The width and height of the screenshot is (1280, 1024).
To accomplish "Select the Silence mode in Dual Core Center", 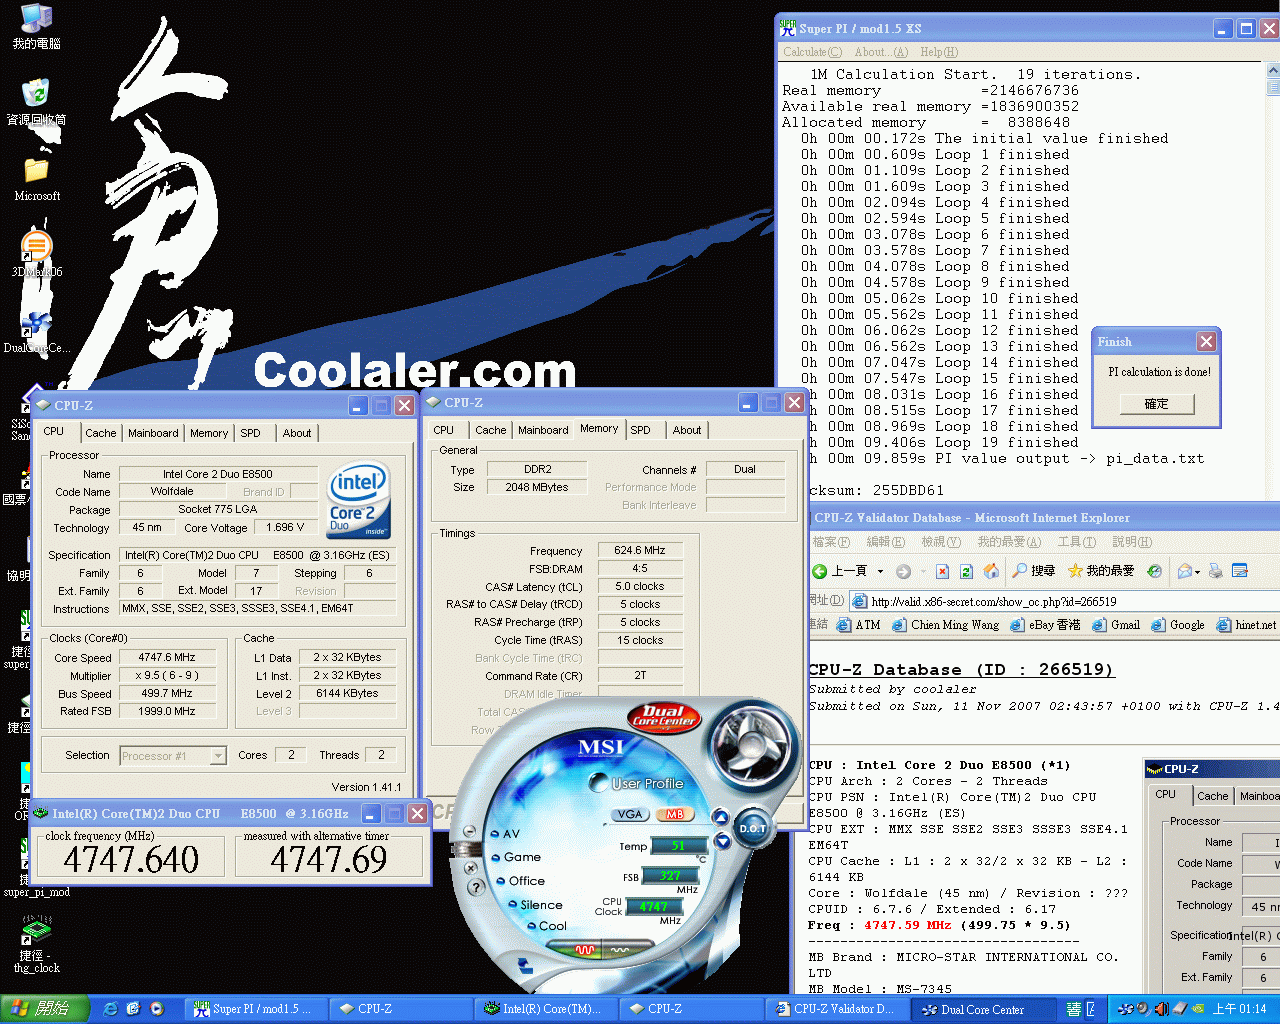I will point(535,905).
